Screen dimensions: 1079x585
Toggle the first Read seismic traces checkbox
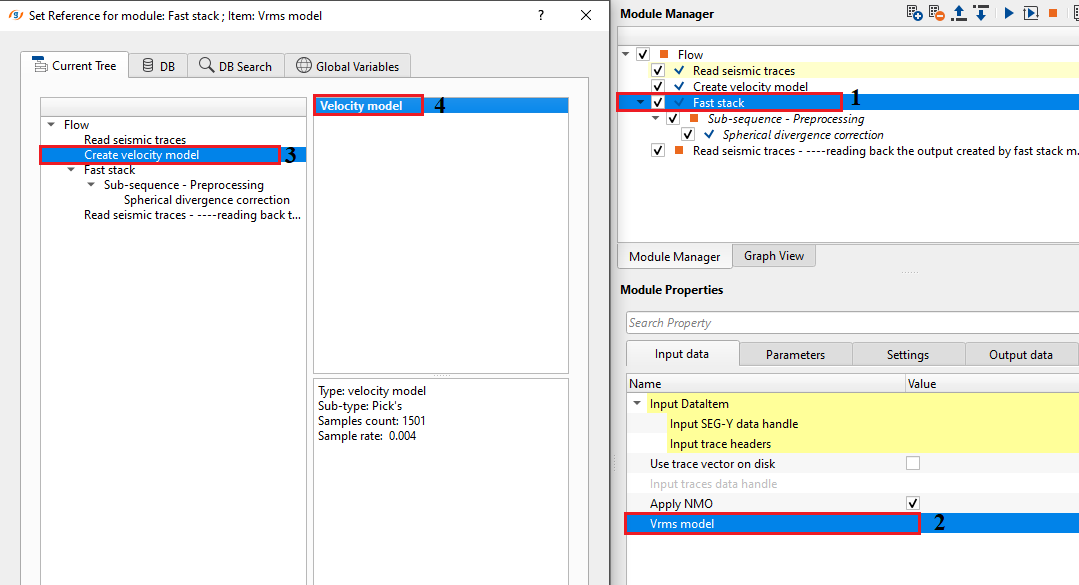[658, 70]
